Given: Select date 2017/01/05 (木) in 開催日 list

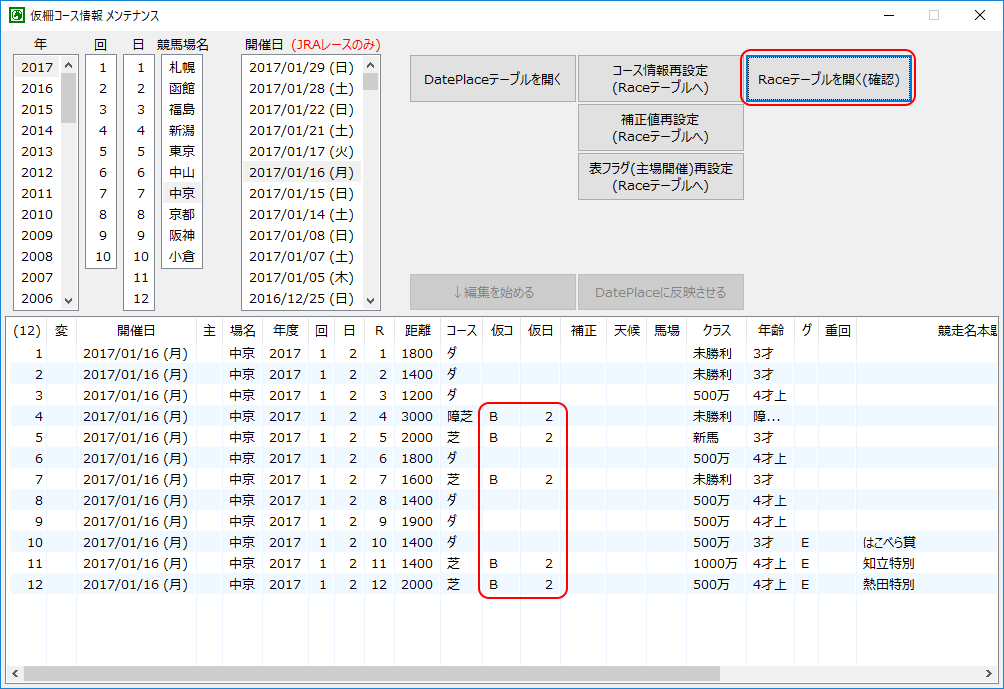Looking at the screenshot, I should [302, 277].
